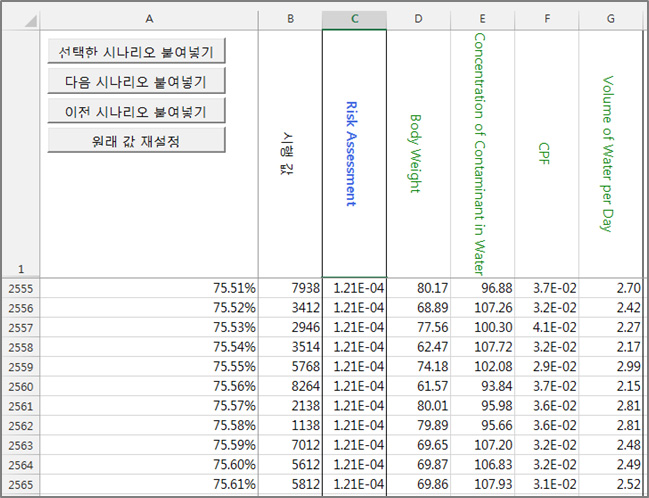Click trial value cell 7012
This screenshot has height=498, width=649.
point(290,445)
